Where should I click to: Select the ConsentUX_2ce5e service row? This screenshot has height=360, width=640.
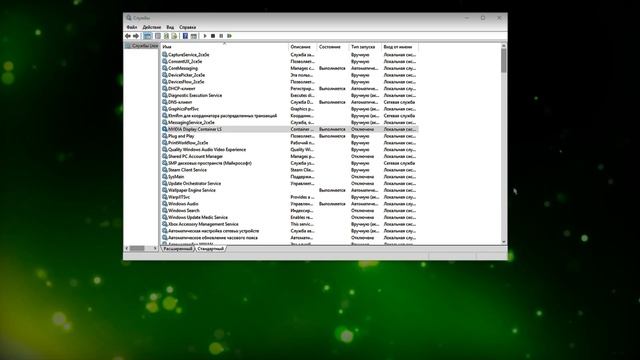[x=290, y=61]
